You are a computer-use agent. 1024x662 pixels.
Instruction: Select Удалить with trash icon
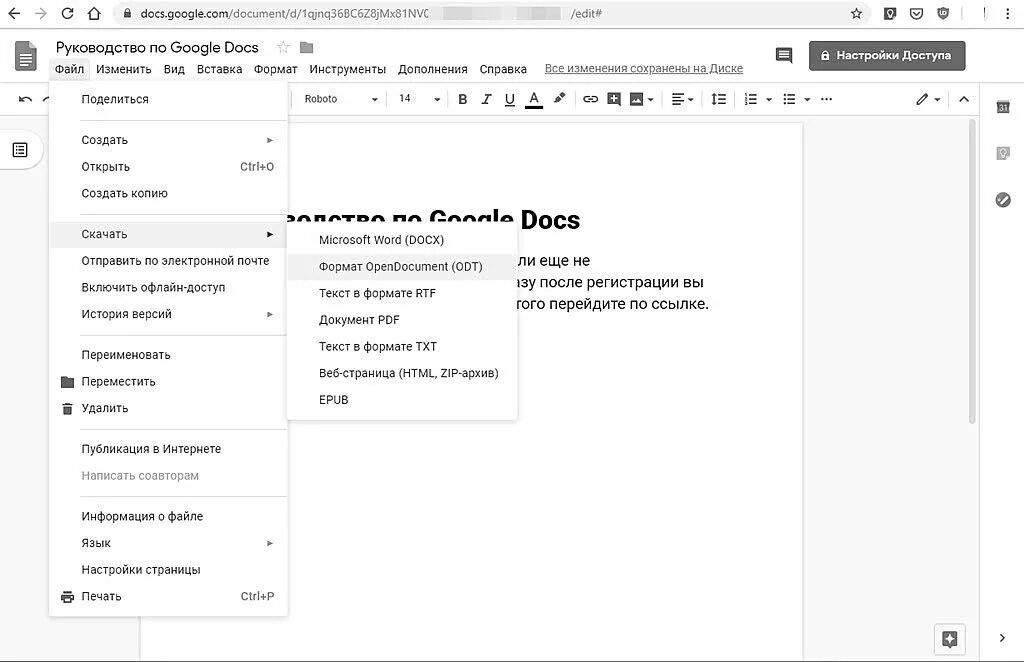168,409
